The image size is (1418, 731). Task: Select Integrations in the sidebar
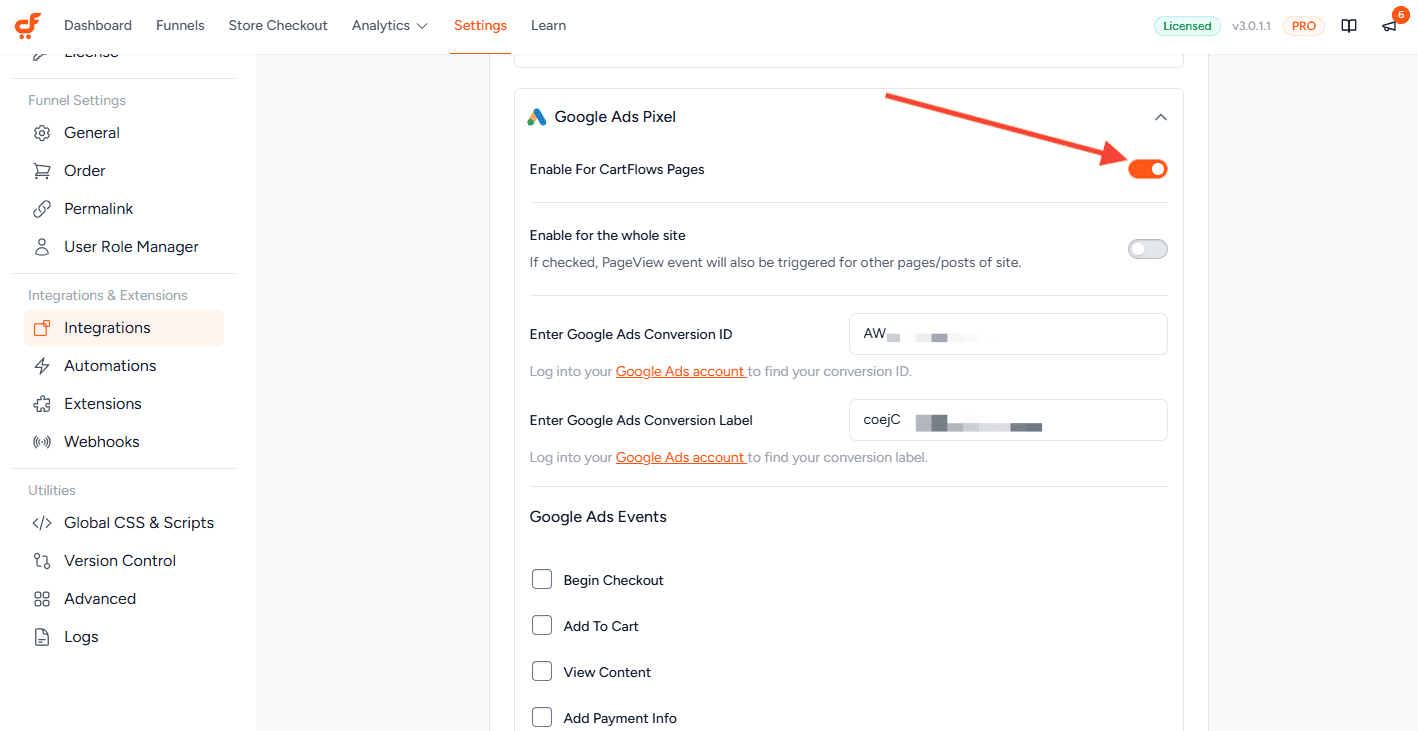[x=124, y=328]
